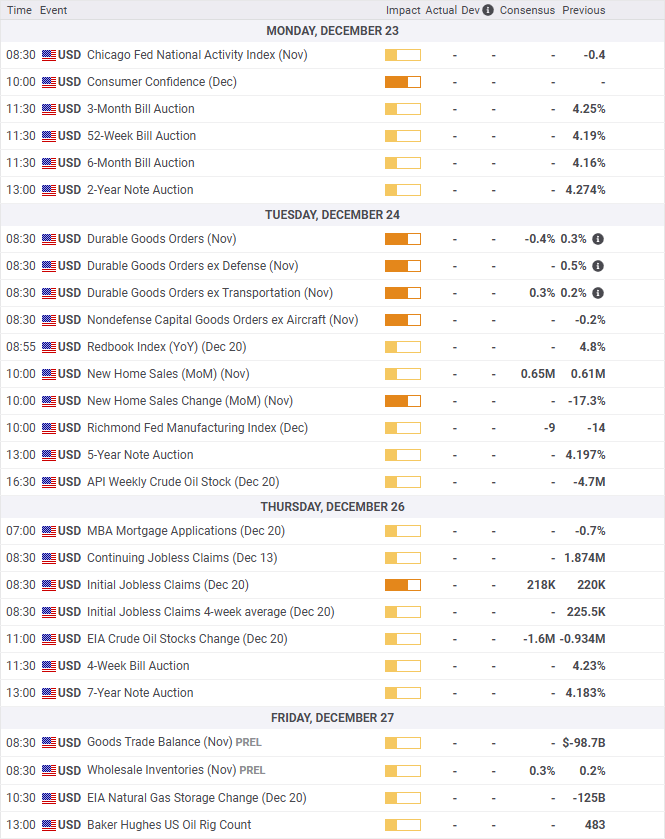Click the Consensus column header
665x839 pixels.
[527, 10]
